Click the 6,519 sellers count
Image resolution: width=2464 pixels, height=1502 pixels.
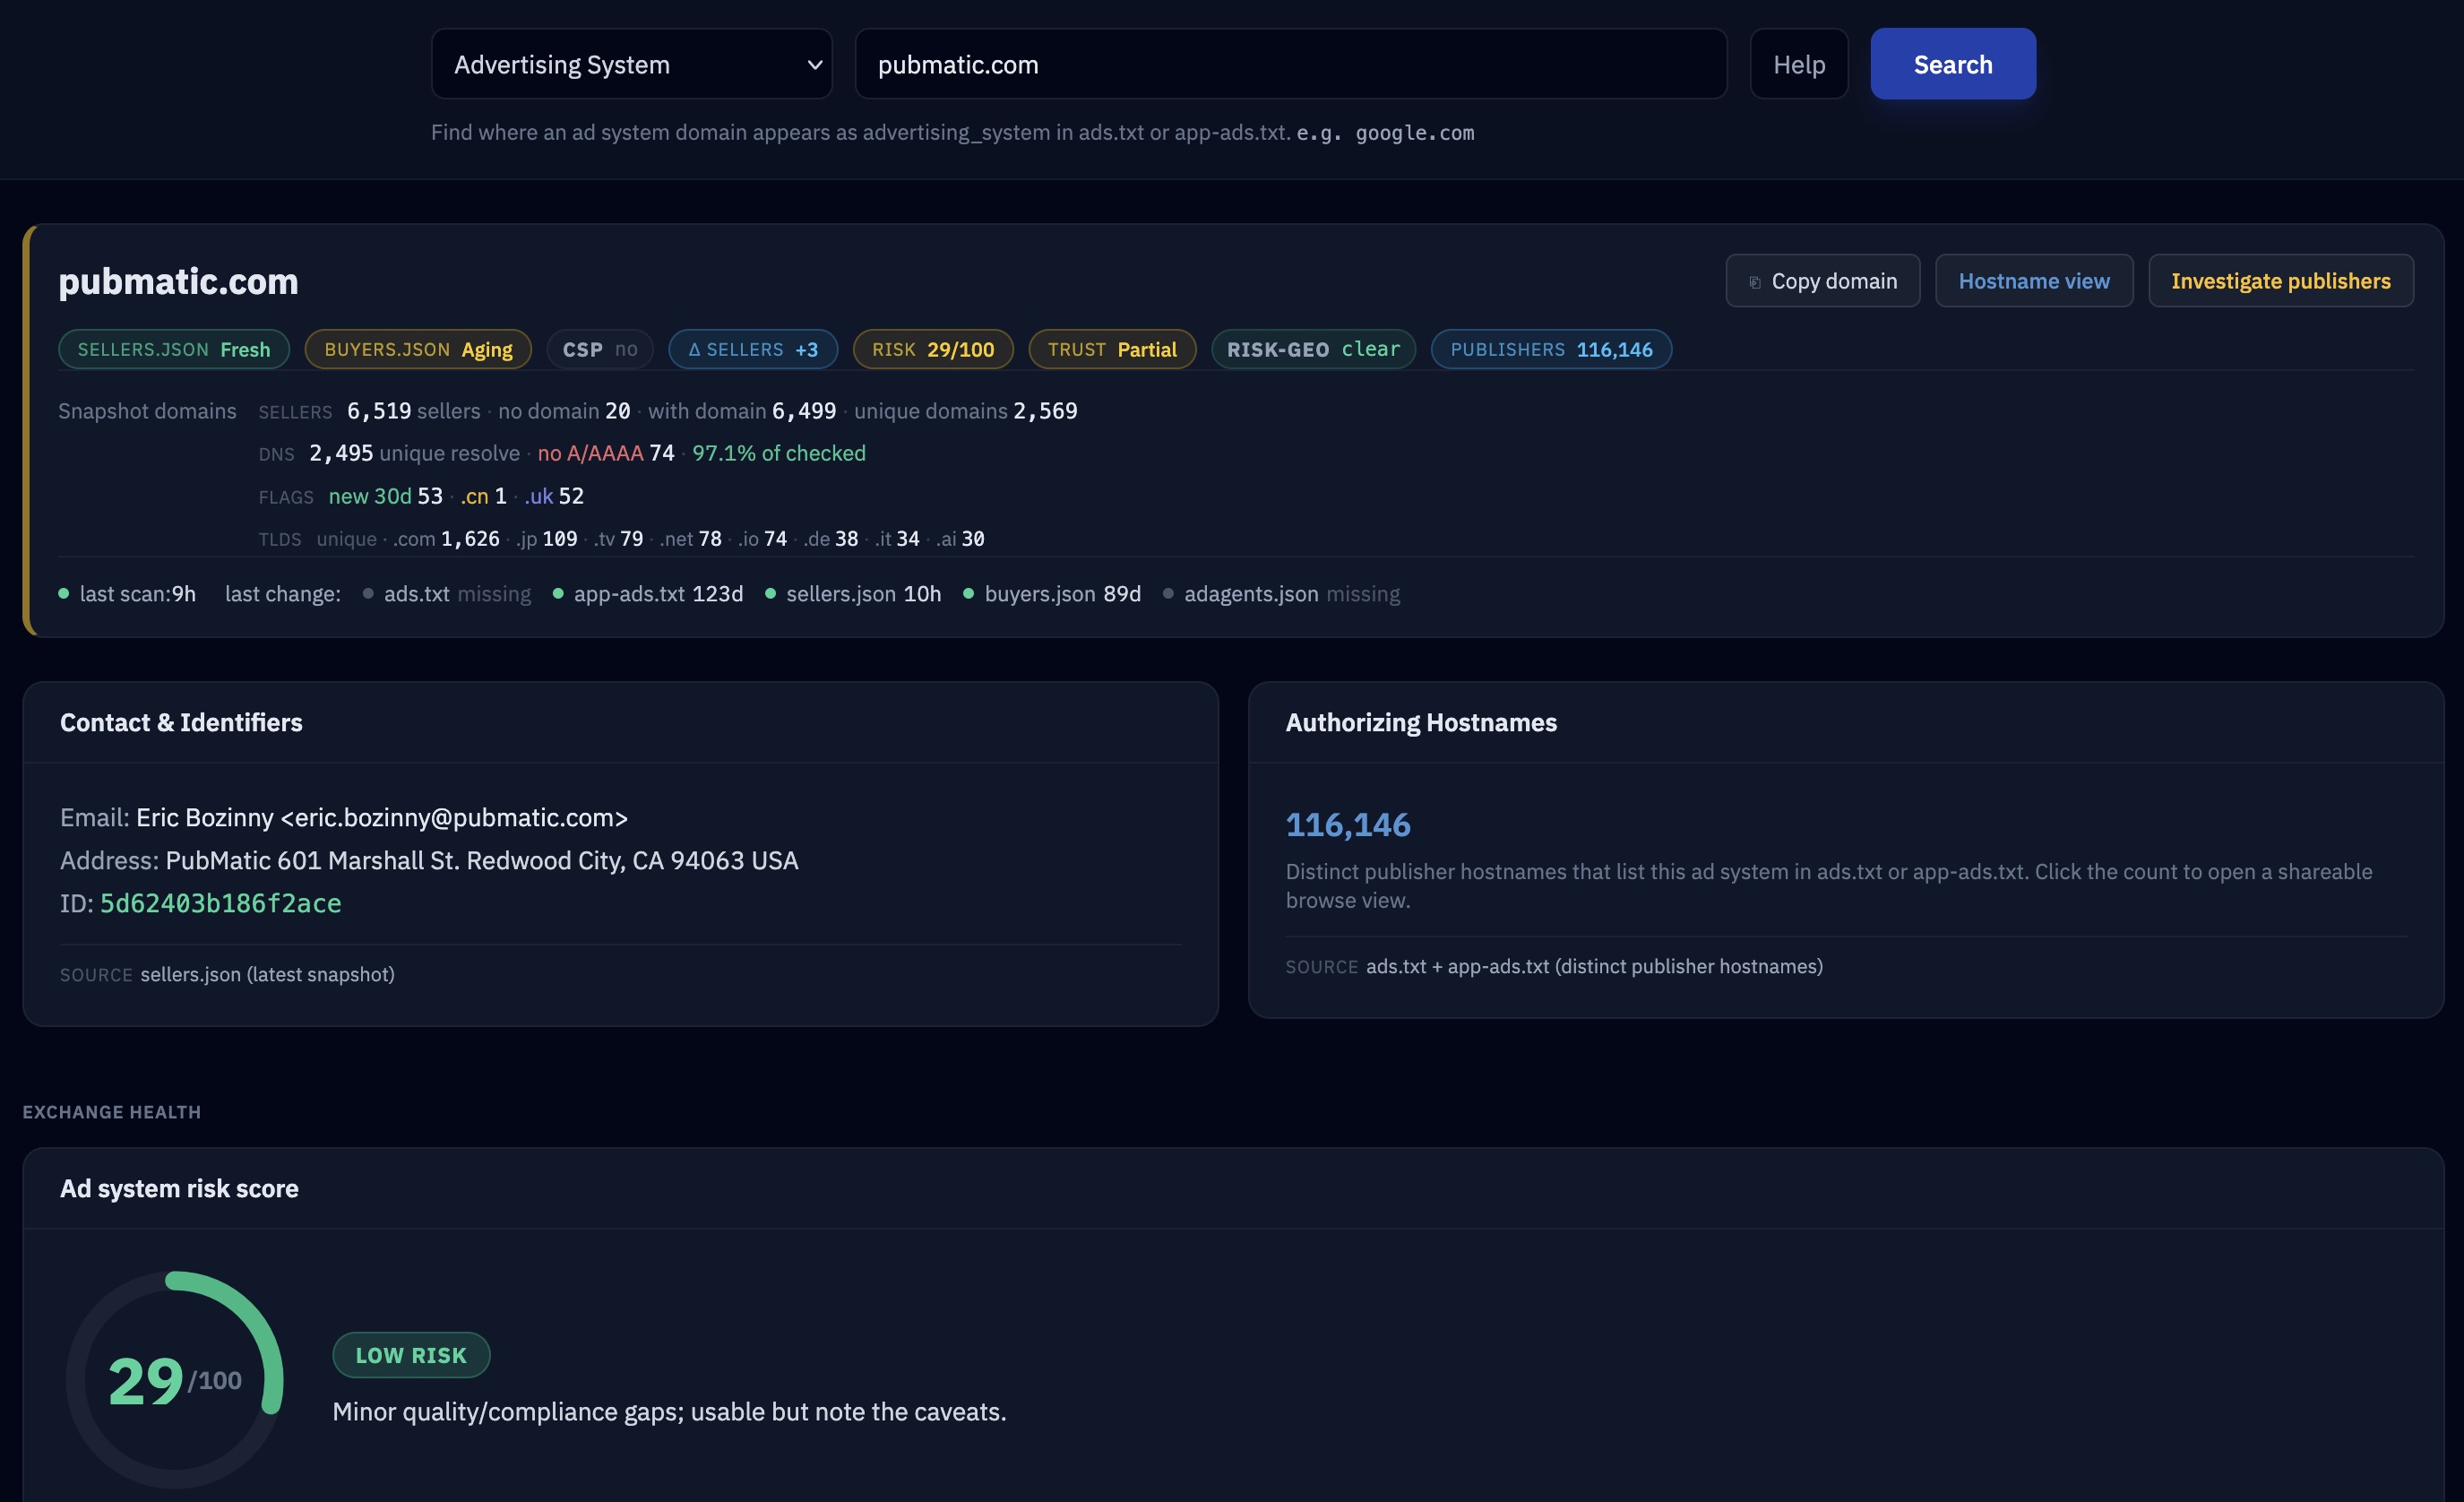pyautogui.click(x=413, y=411)
